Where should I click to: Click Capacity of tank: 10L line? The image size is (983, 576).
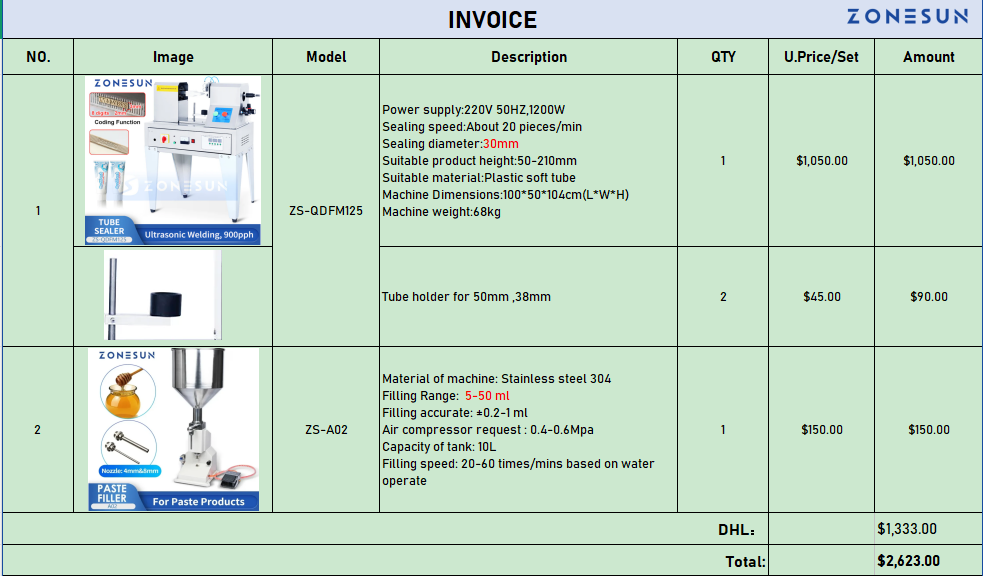click(439, 447)
